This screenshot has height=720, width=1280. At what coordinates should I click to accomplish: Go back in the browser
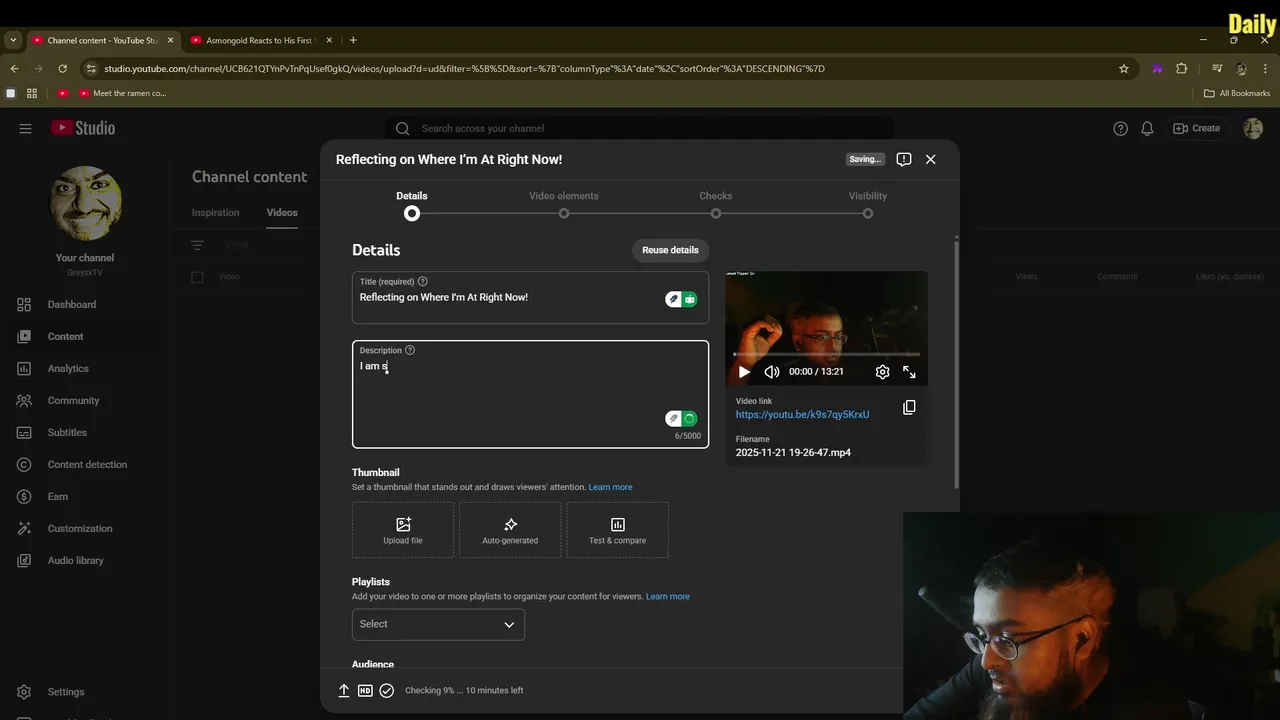(14, 68)
